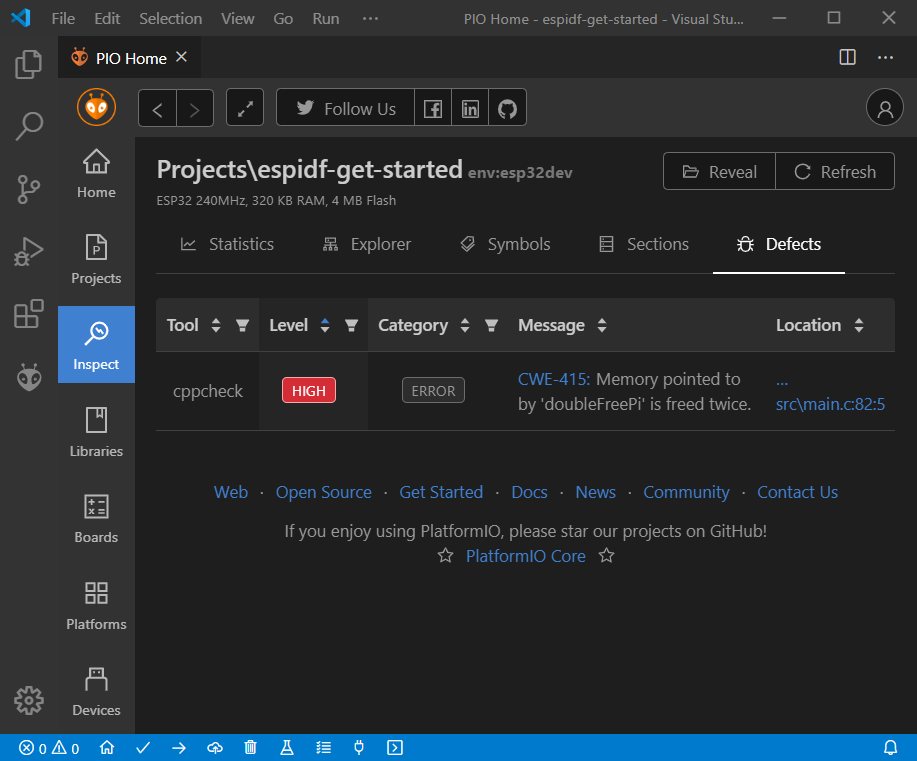The width and height of the screenshot is (917, 761).
Task: Open src\main.c:82:5 location link
Action: pos(830,404)
